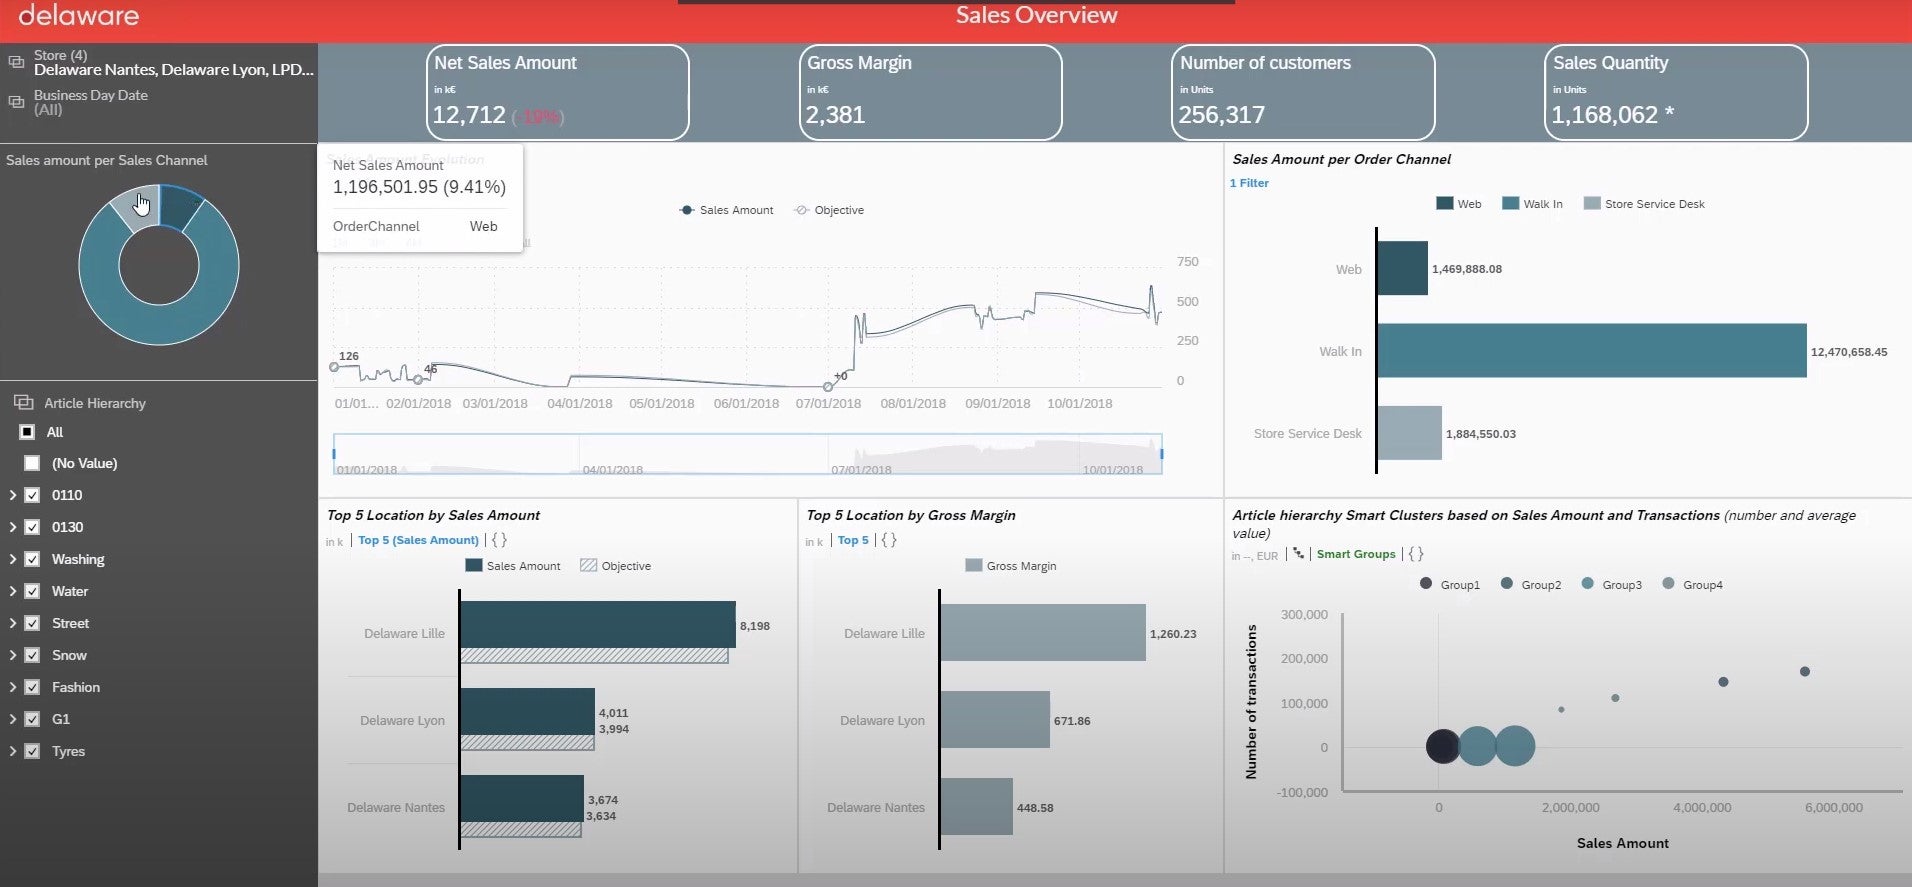Click curly braces icon in Top 5 Sales Amount chart
Screen dimensions: 1912x887
[499, 540]
